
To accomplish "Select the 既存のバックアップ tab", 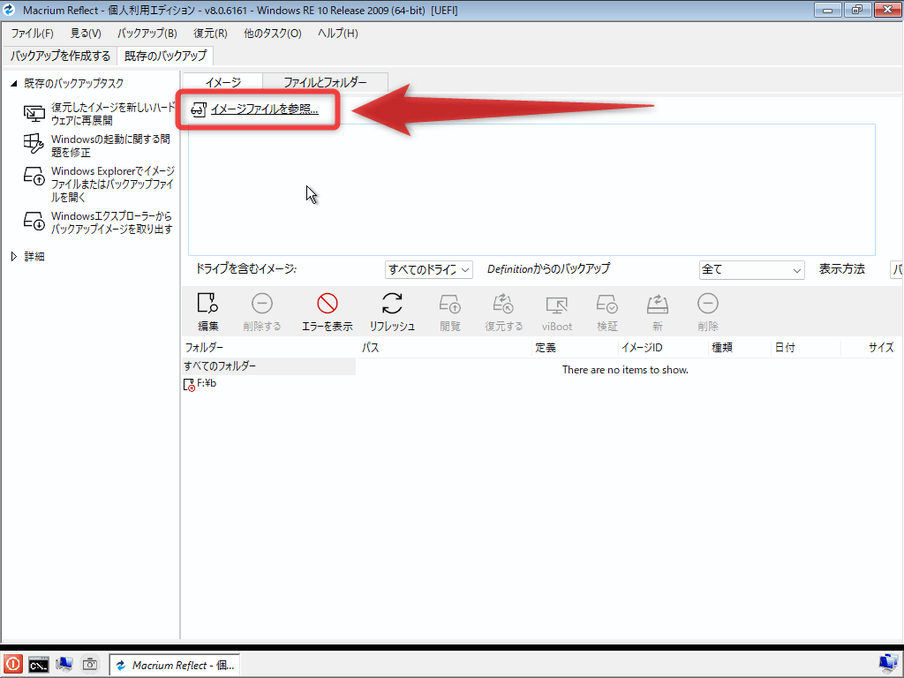I will click(x=165, y=56).
